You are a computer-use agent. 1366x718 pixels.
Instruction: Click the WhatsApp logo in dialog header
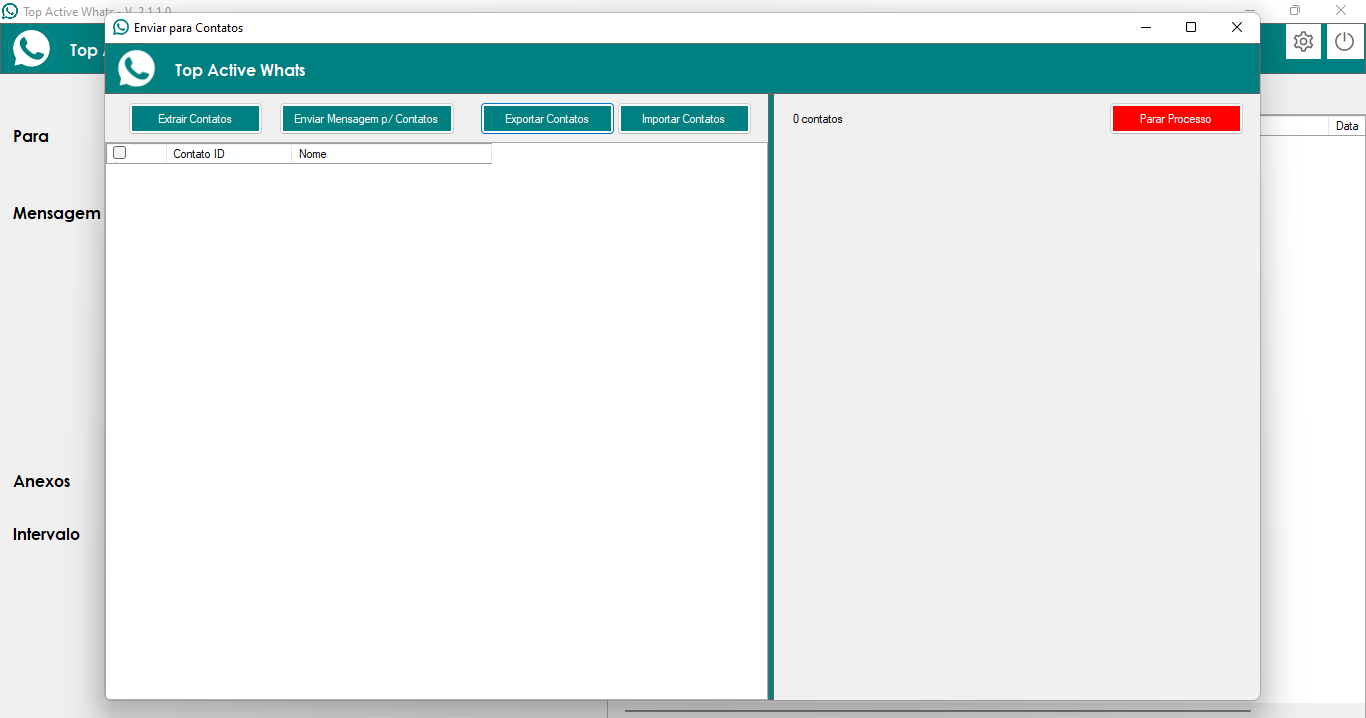137,69
